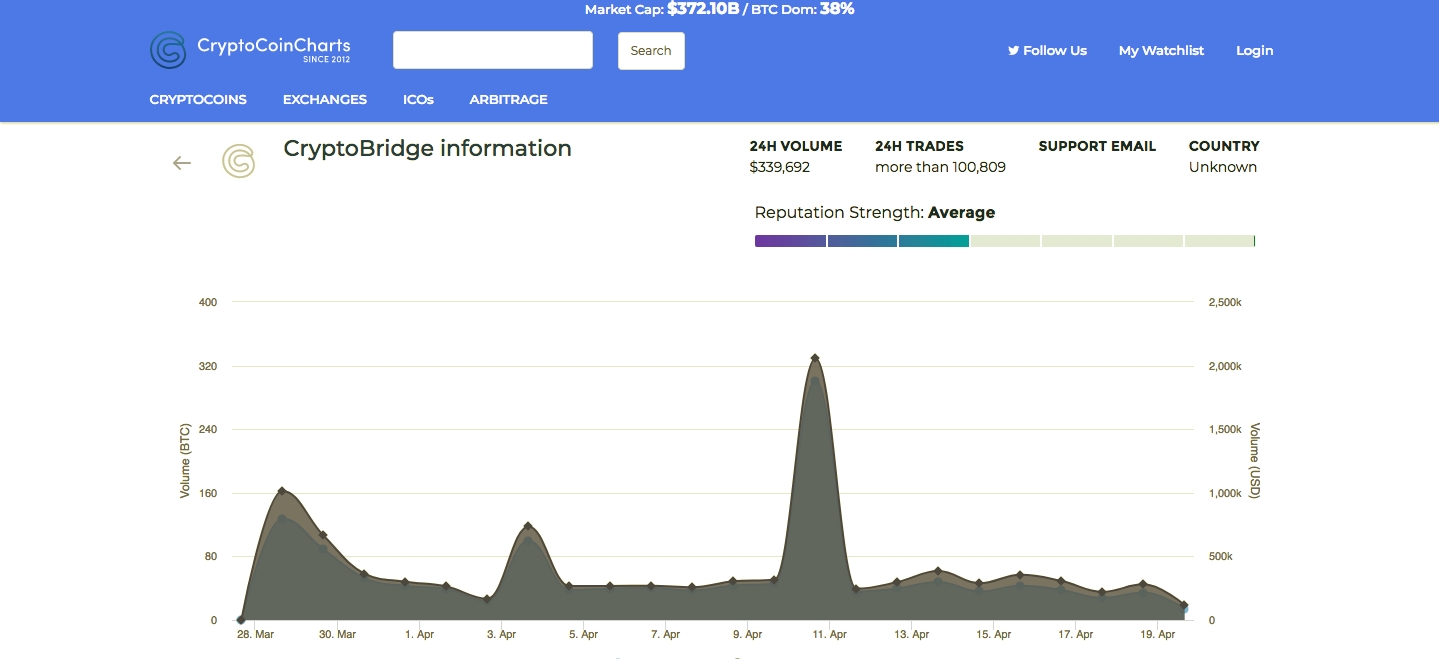
Task: Open My Watchlist
Action: (1161, 51)
